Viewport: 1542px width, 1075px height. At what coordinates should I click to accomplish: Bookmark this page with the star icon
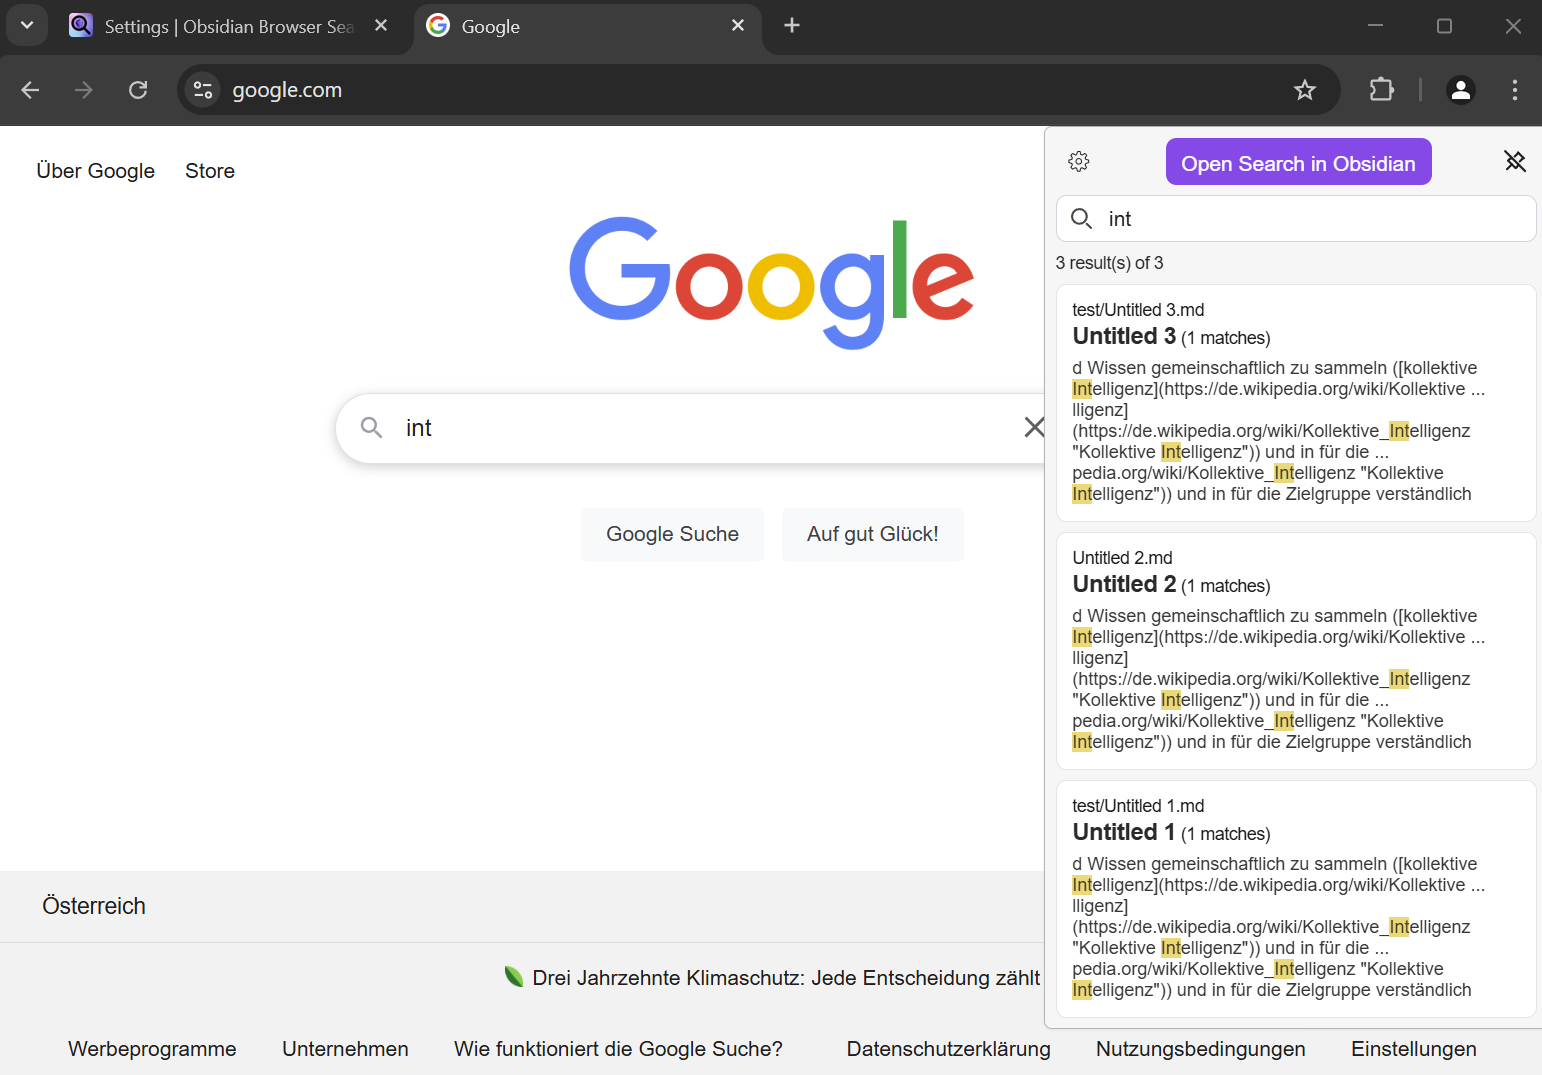[1304, 90]
